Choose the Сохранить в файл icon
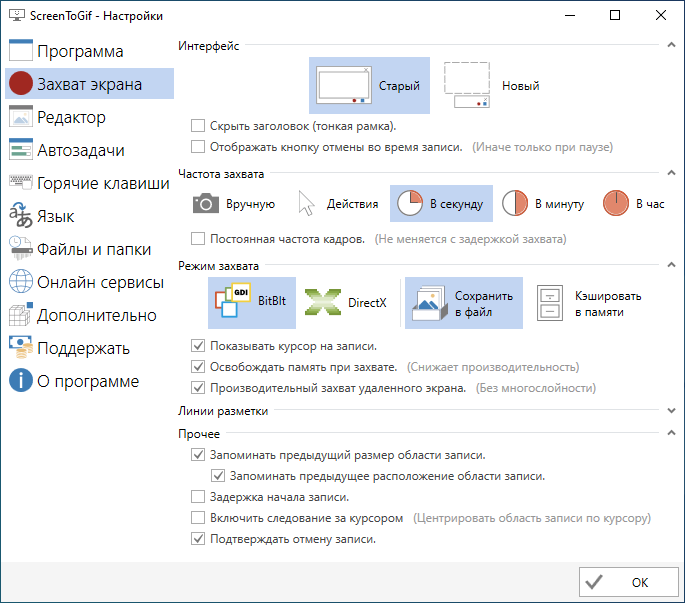The image size is (685, 603). (430, 303)
